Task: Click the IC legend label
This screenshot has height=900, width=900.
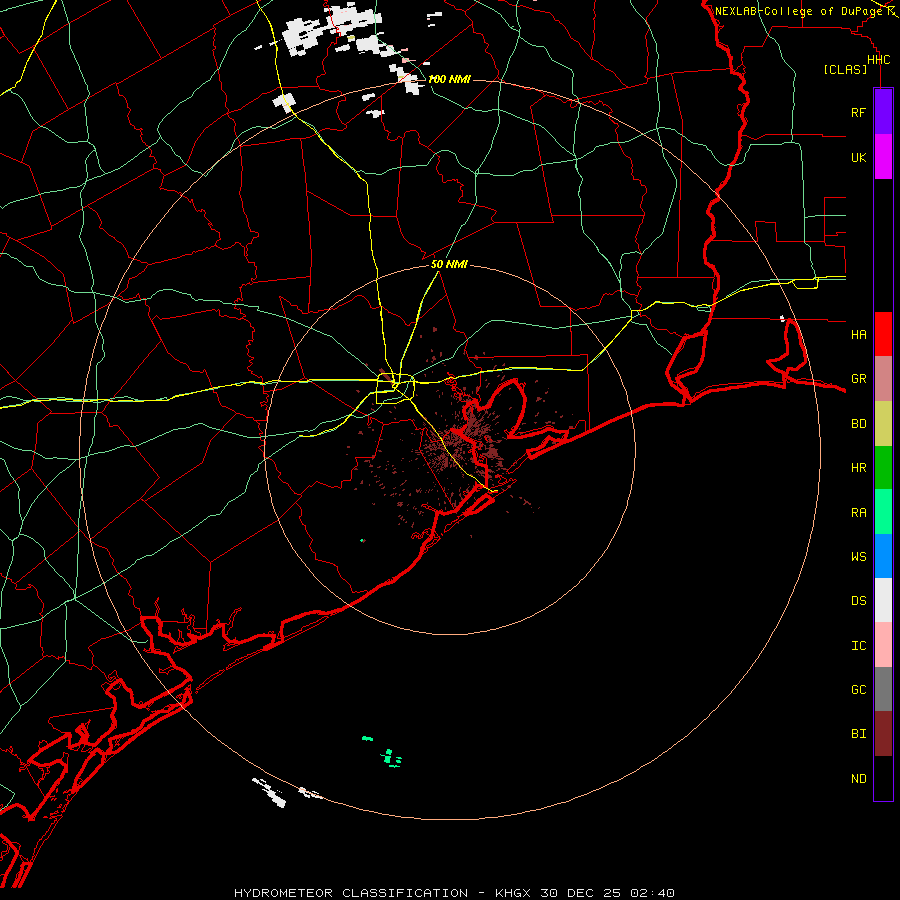Action: coord(858,646)
